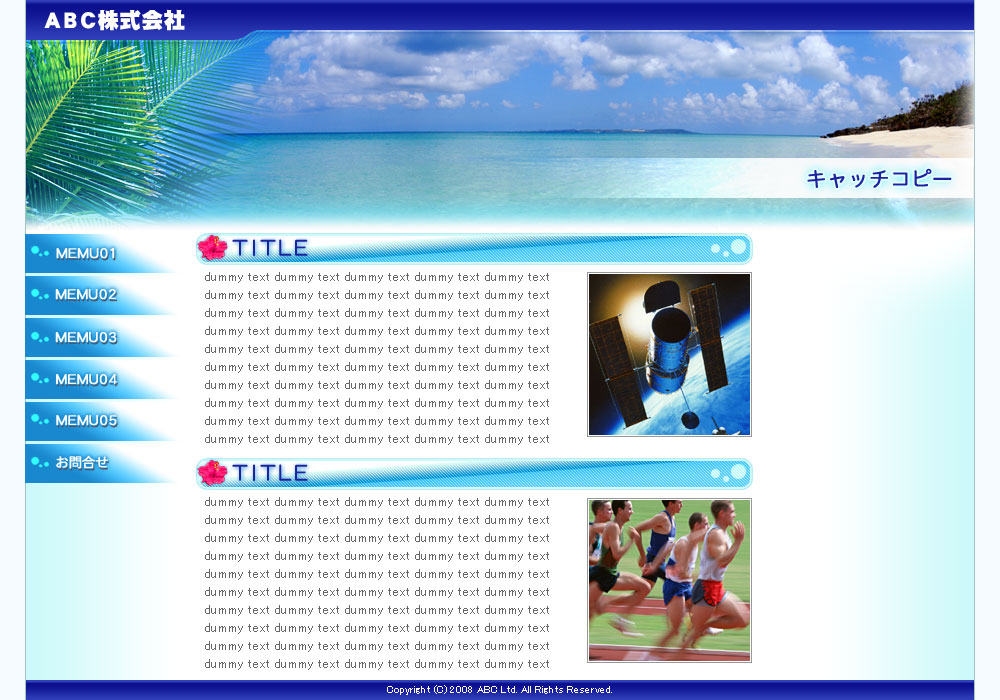Click the キャッチコピー catchphrase banner text
The image size is (1000, 700).
tap(879, 179)
